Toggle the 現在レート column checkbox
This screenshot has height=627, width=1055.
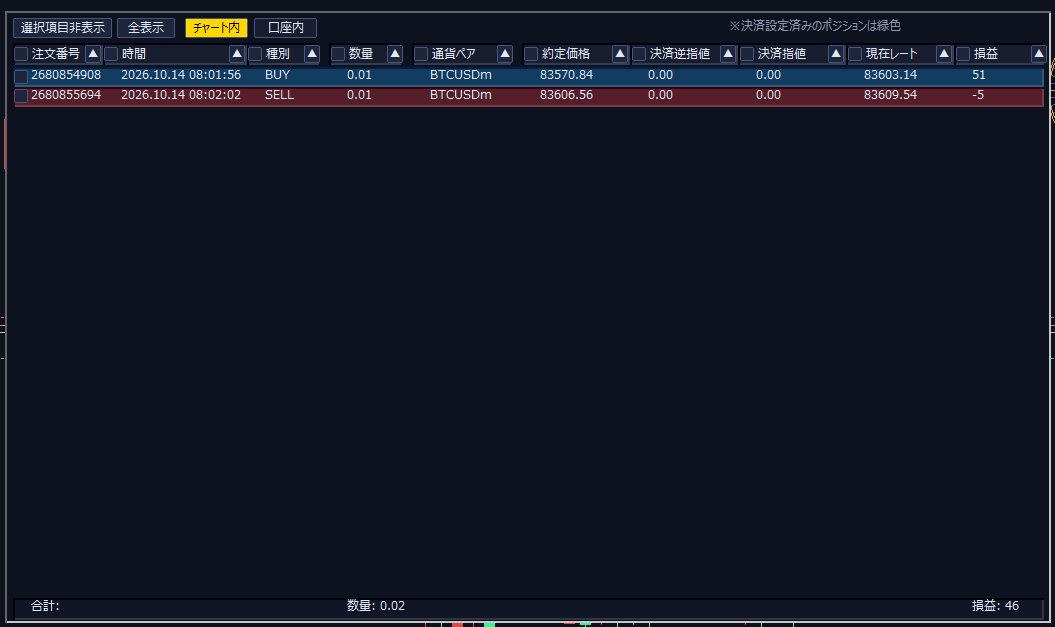(x=855, y=54)
